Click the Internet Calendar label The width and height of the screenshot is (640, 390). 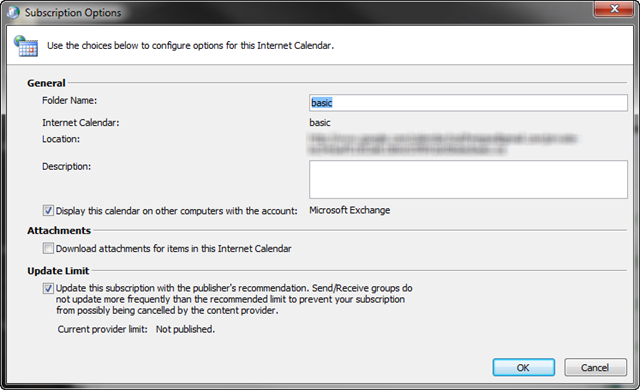[80, 123]
